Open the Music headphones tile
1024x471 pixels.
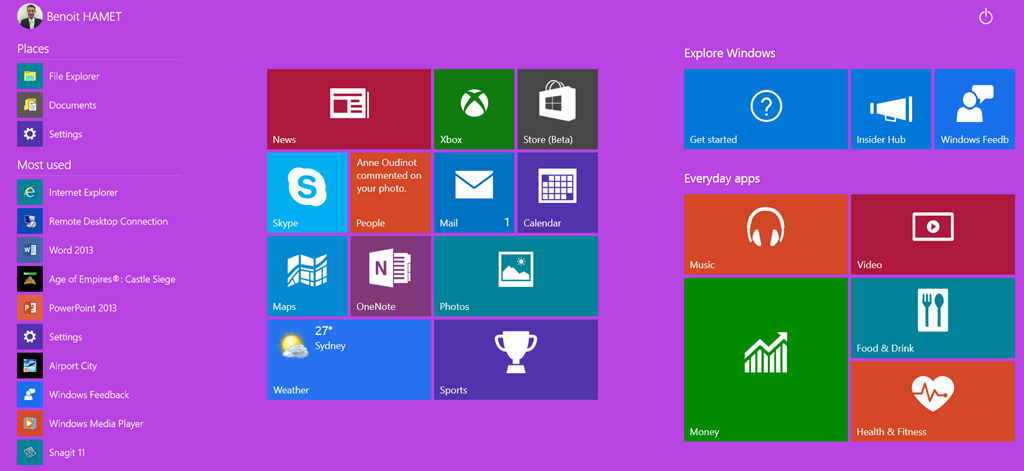click(765, 233)
